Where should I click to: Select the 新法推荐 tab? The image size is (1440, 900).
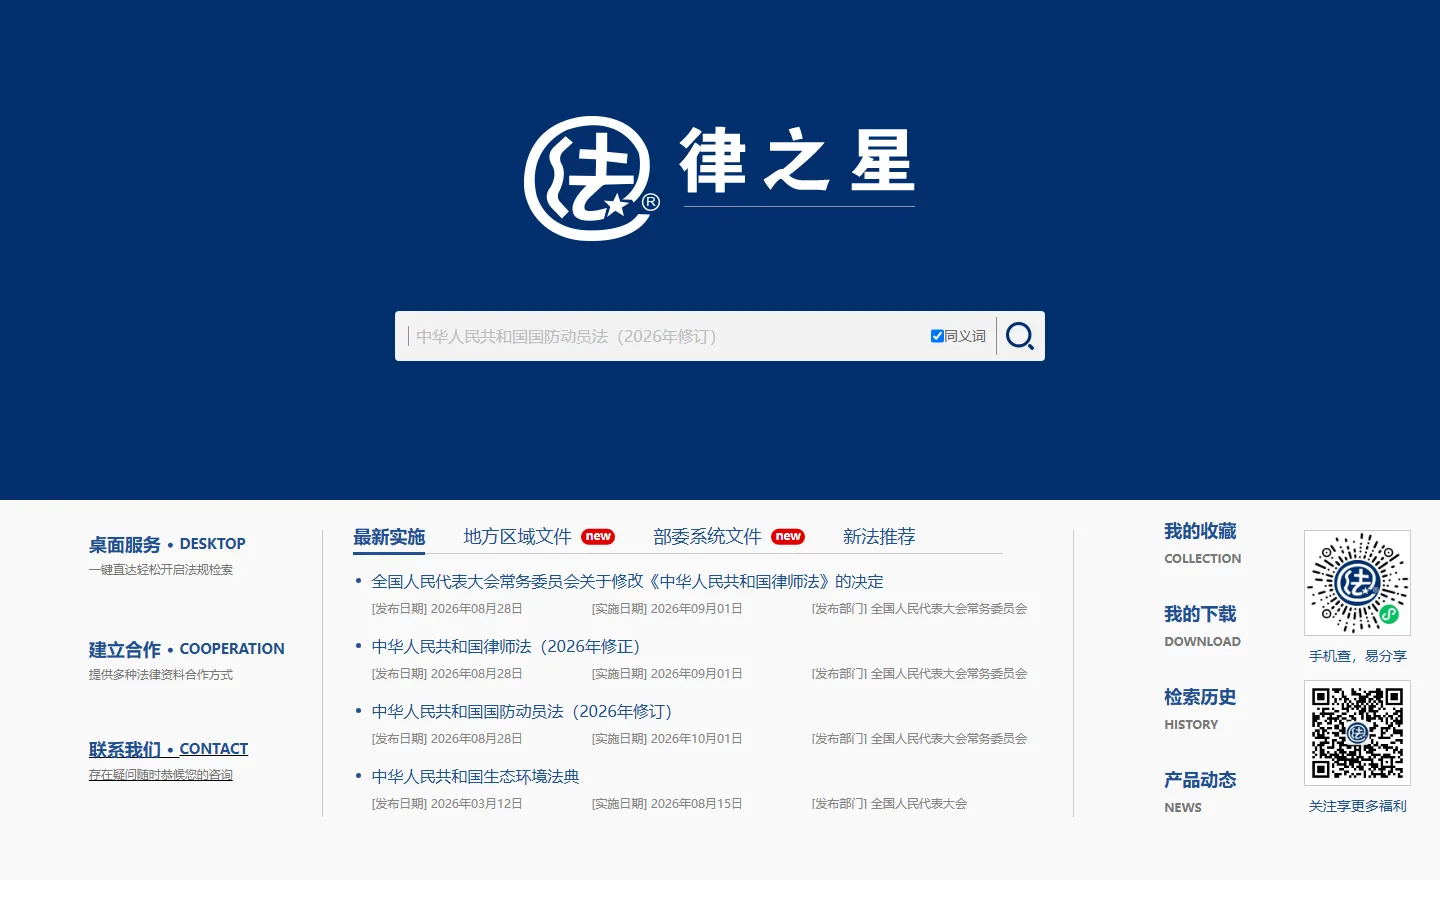pyautogui.click(x=879, y=537)
